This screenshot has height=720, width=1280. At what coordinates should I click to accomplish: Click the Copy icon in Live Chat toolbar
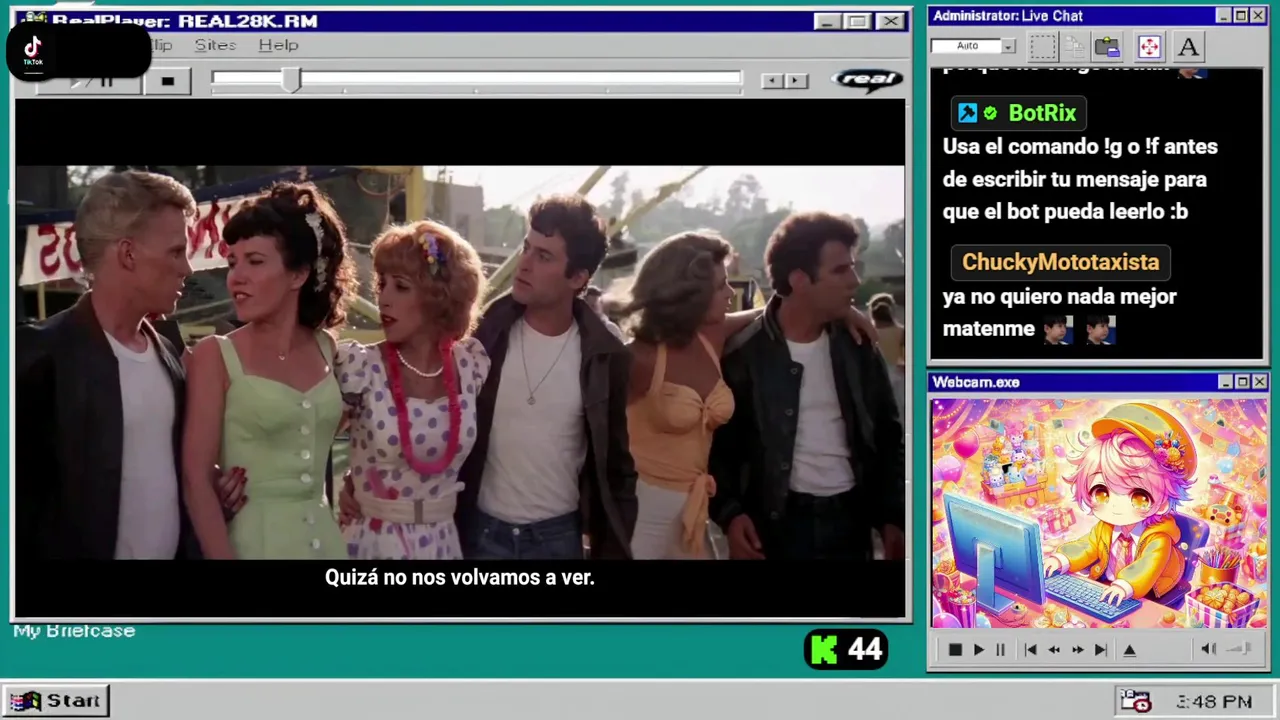(1075, 46)
